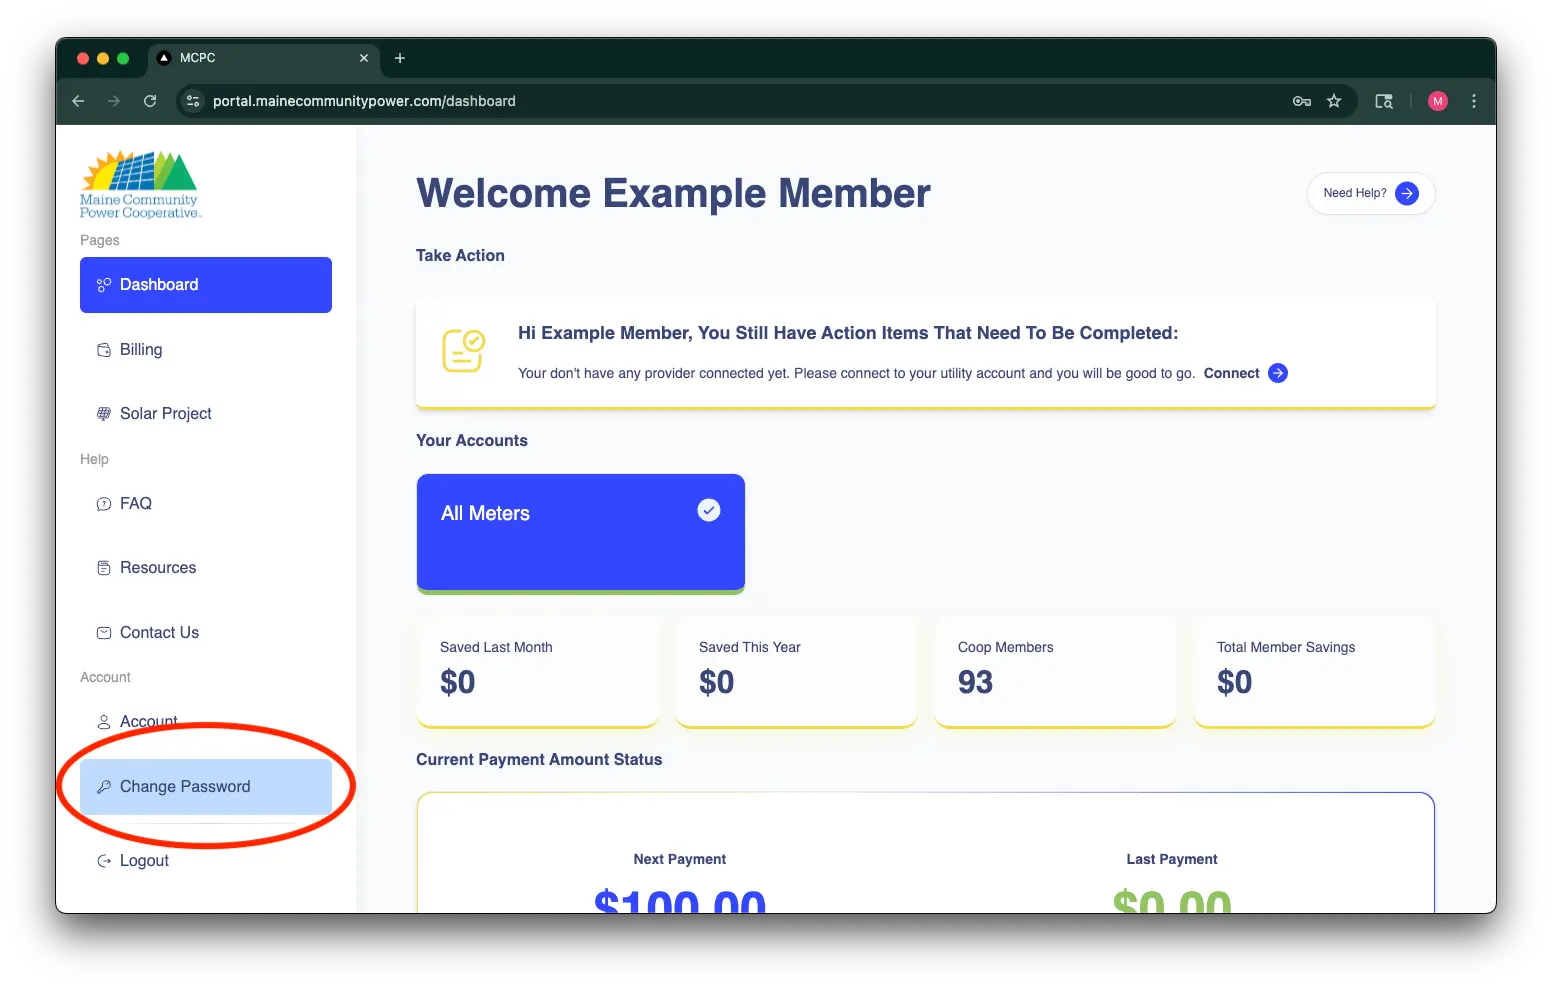Open the Chrome profile avatar M
The image size is (1552, 987).
1438,101
